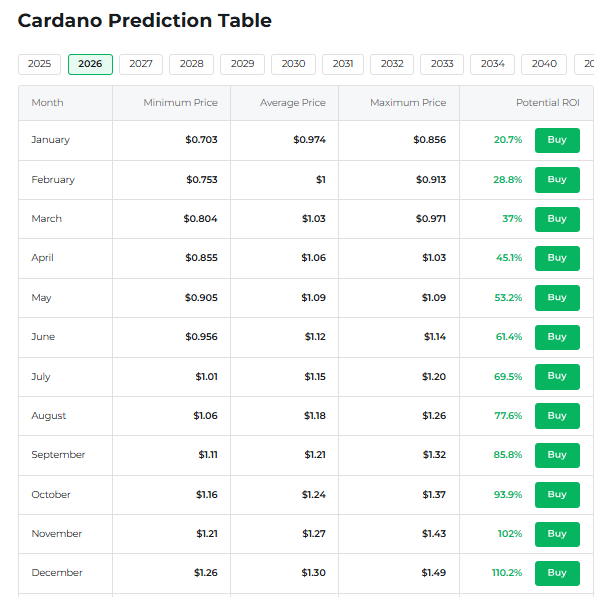Click the Buy button for February
Image resolution: width=610 pixels, height=597 pixels.
[557, 180]
